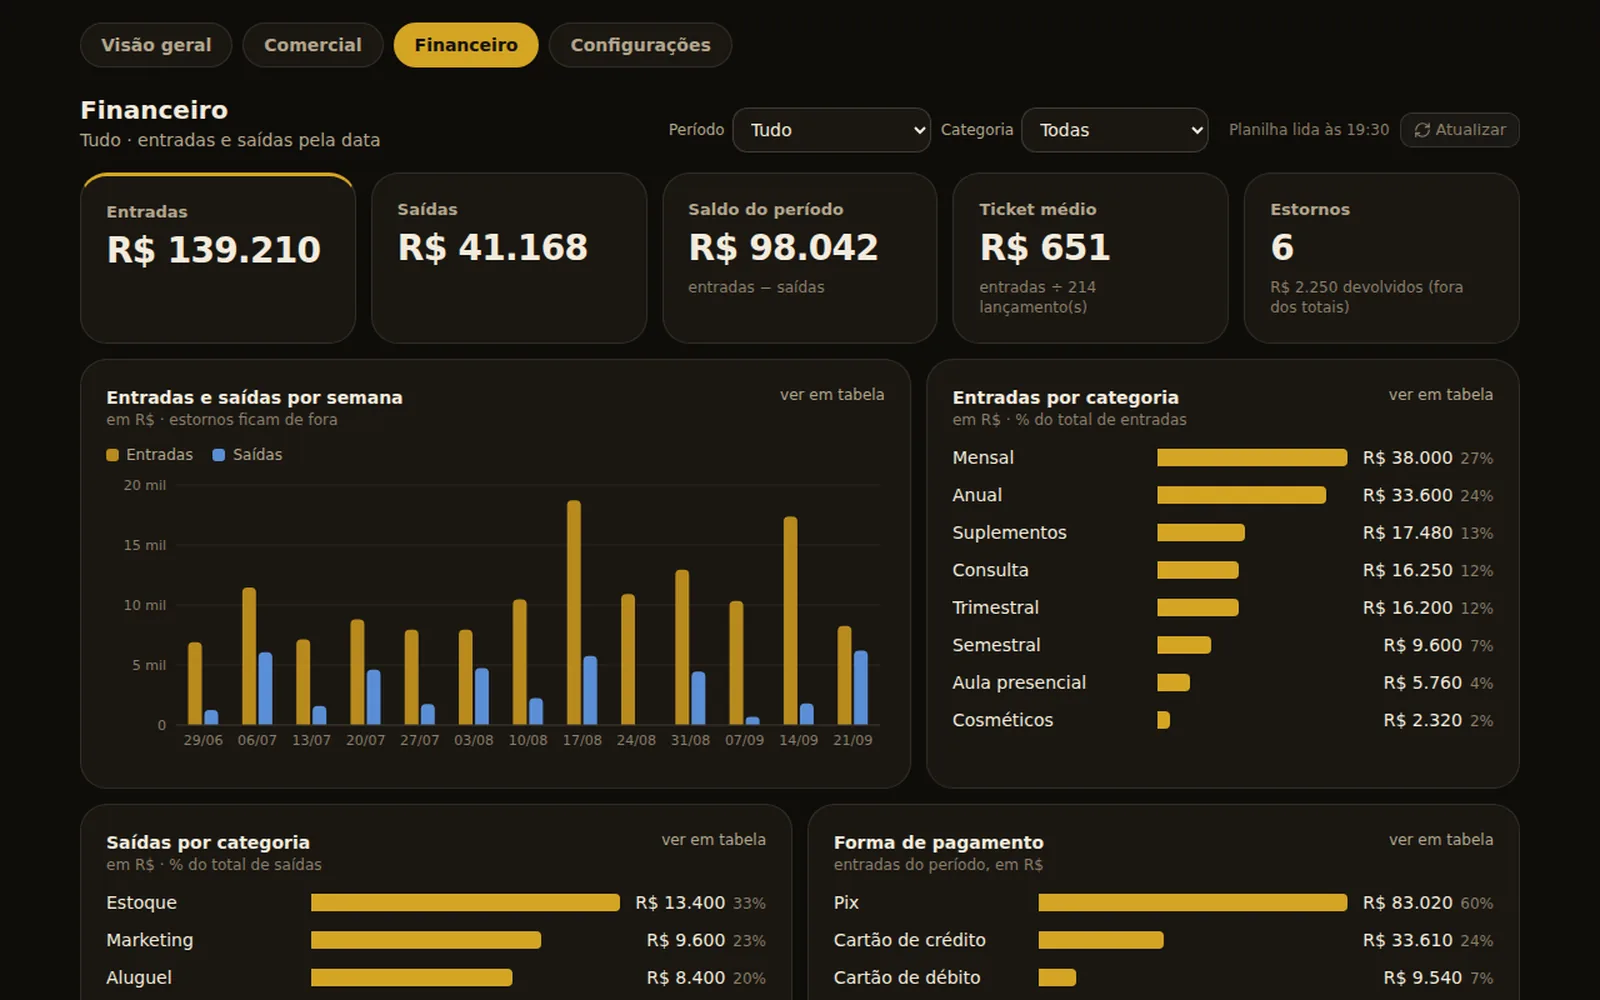The width and height of the screenshot is (1600, 1000).
Task: Switch to the Comercial tab
Action: [313, 45]
